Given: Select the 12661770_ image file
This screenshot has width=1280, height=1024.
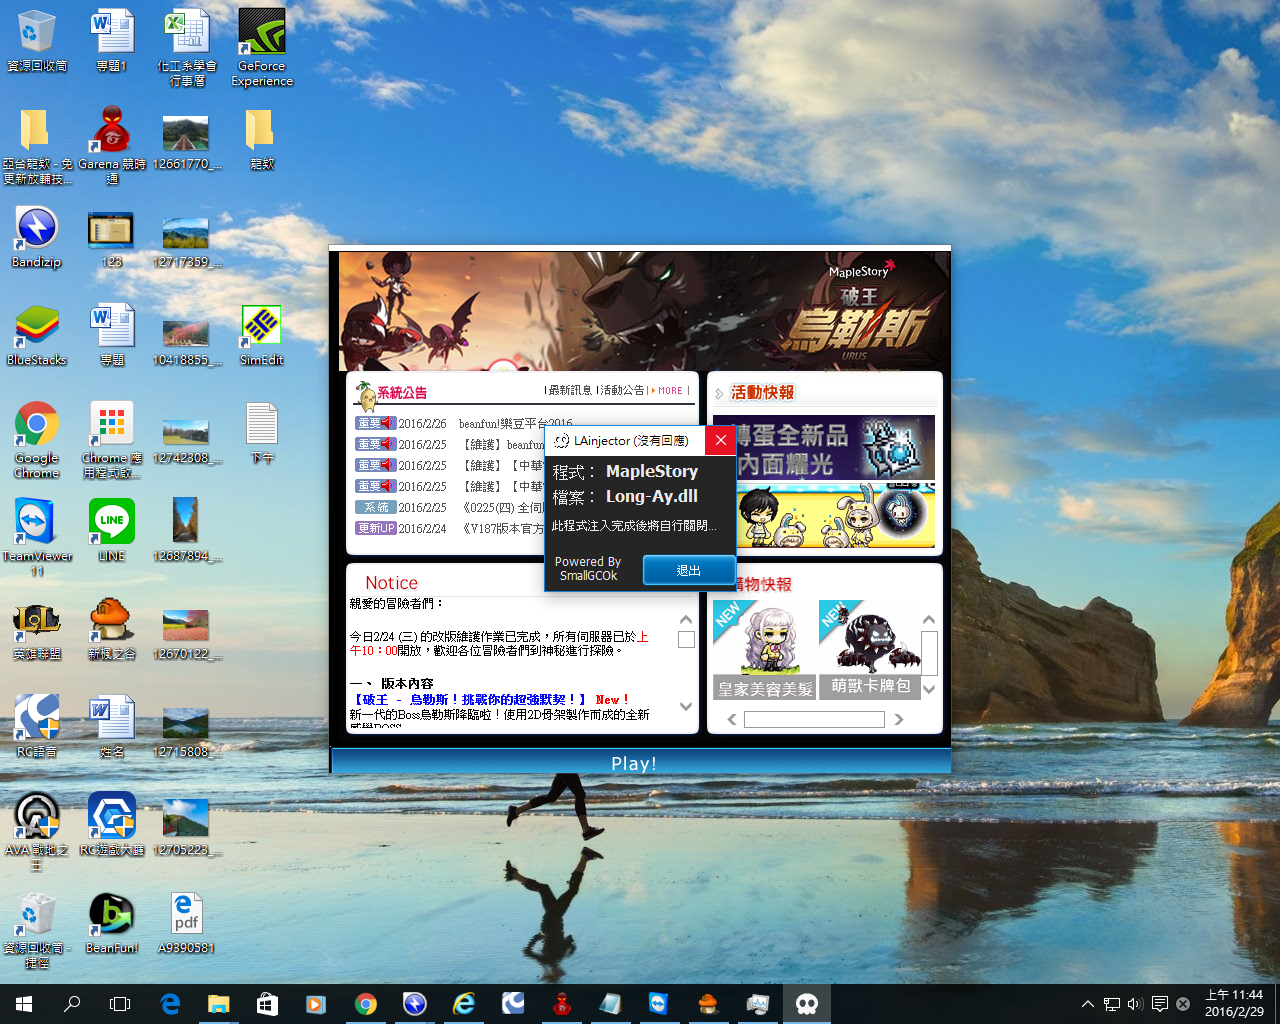Looking at the screenshot, I should 187,142.
